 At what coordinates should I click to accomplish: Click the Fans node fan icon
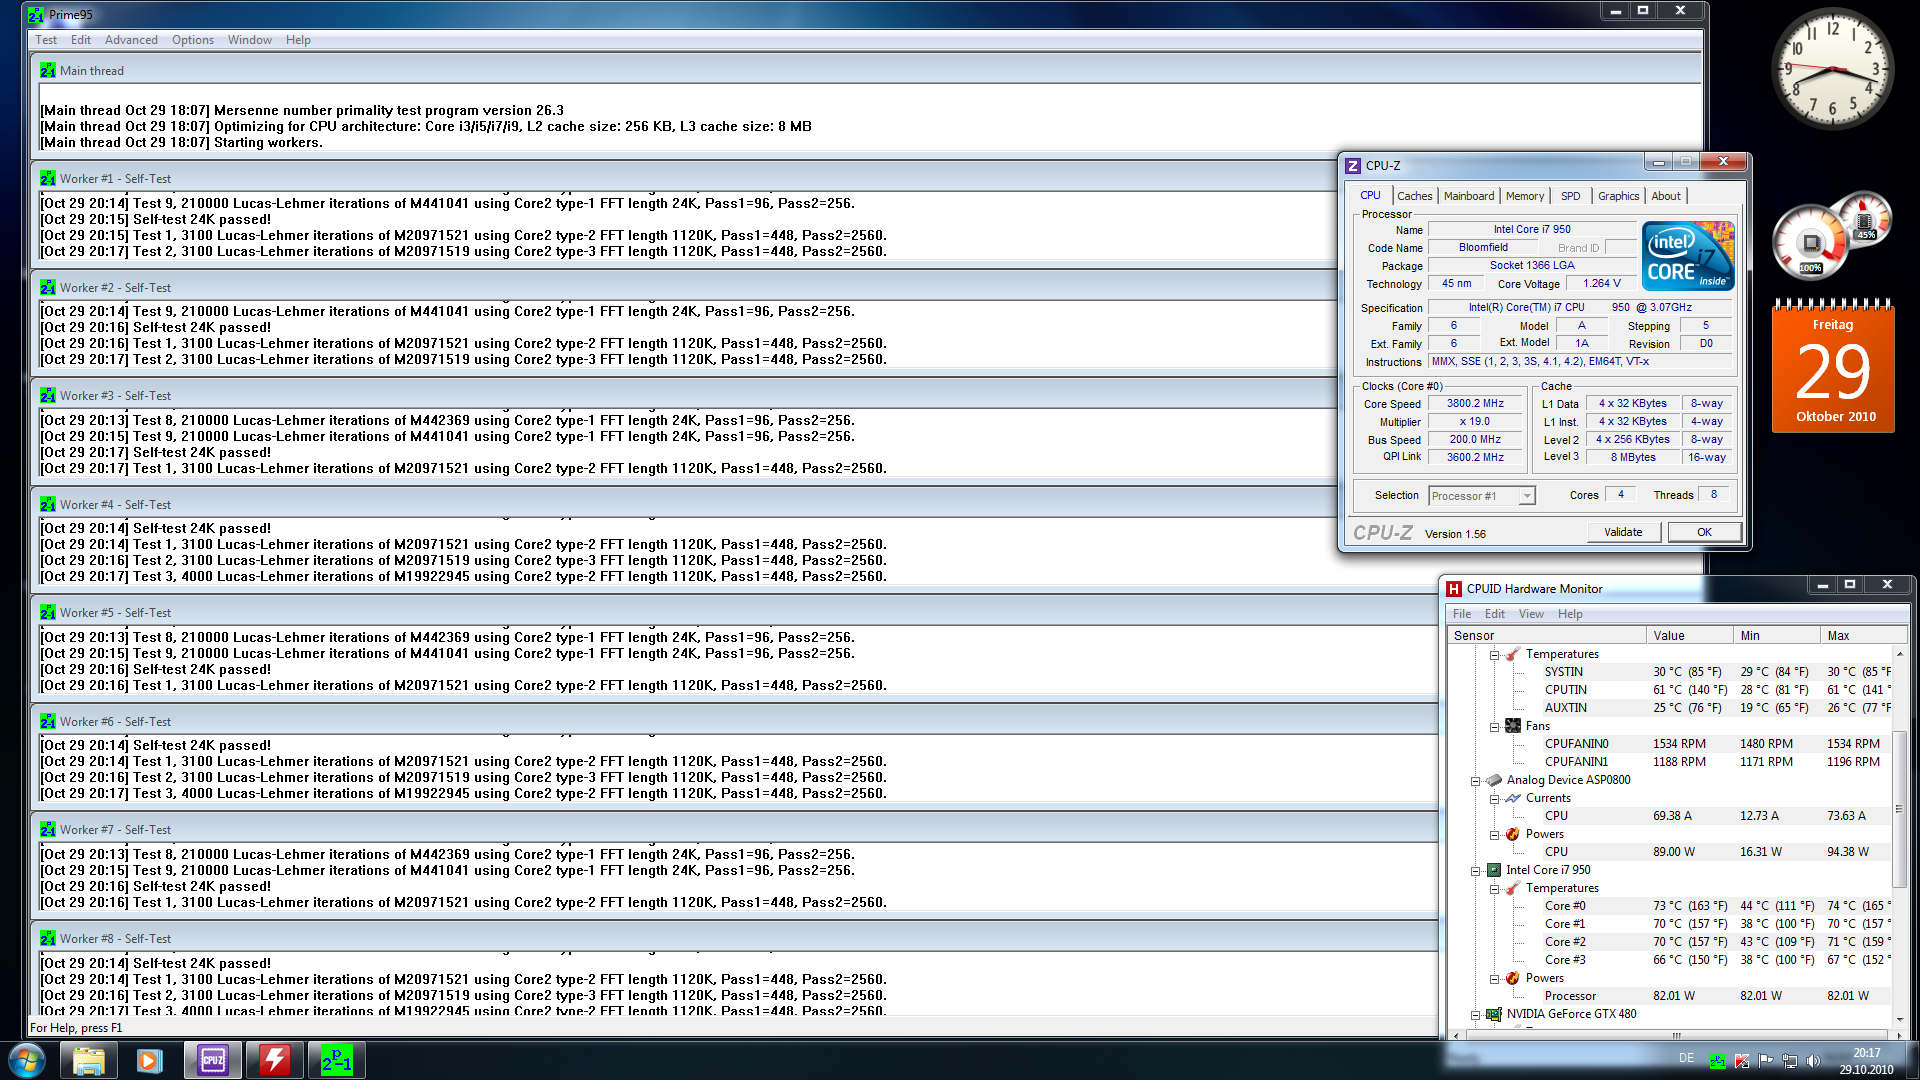click(1512, 726)
